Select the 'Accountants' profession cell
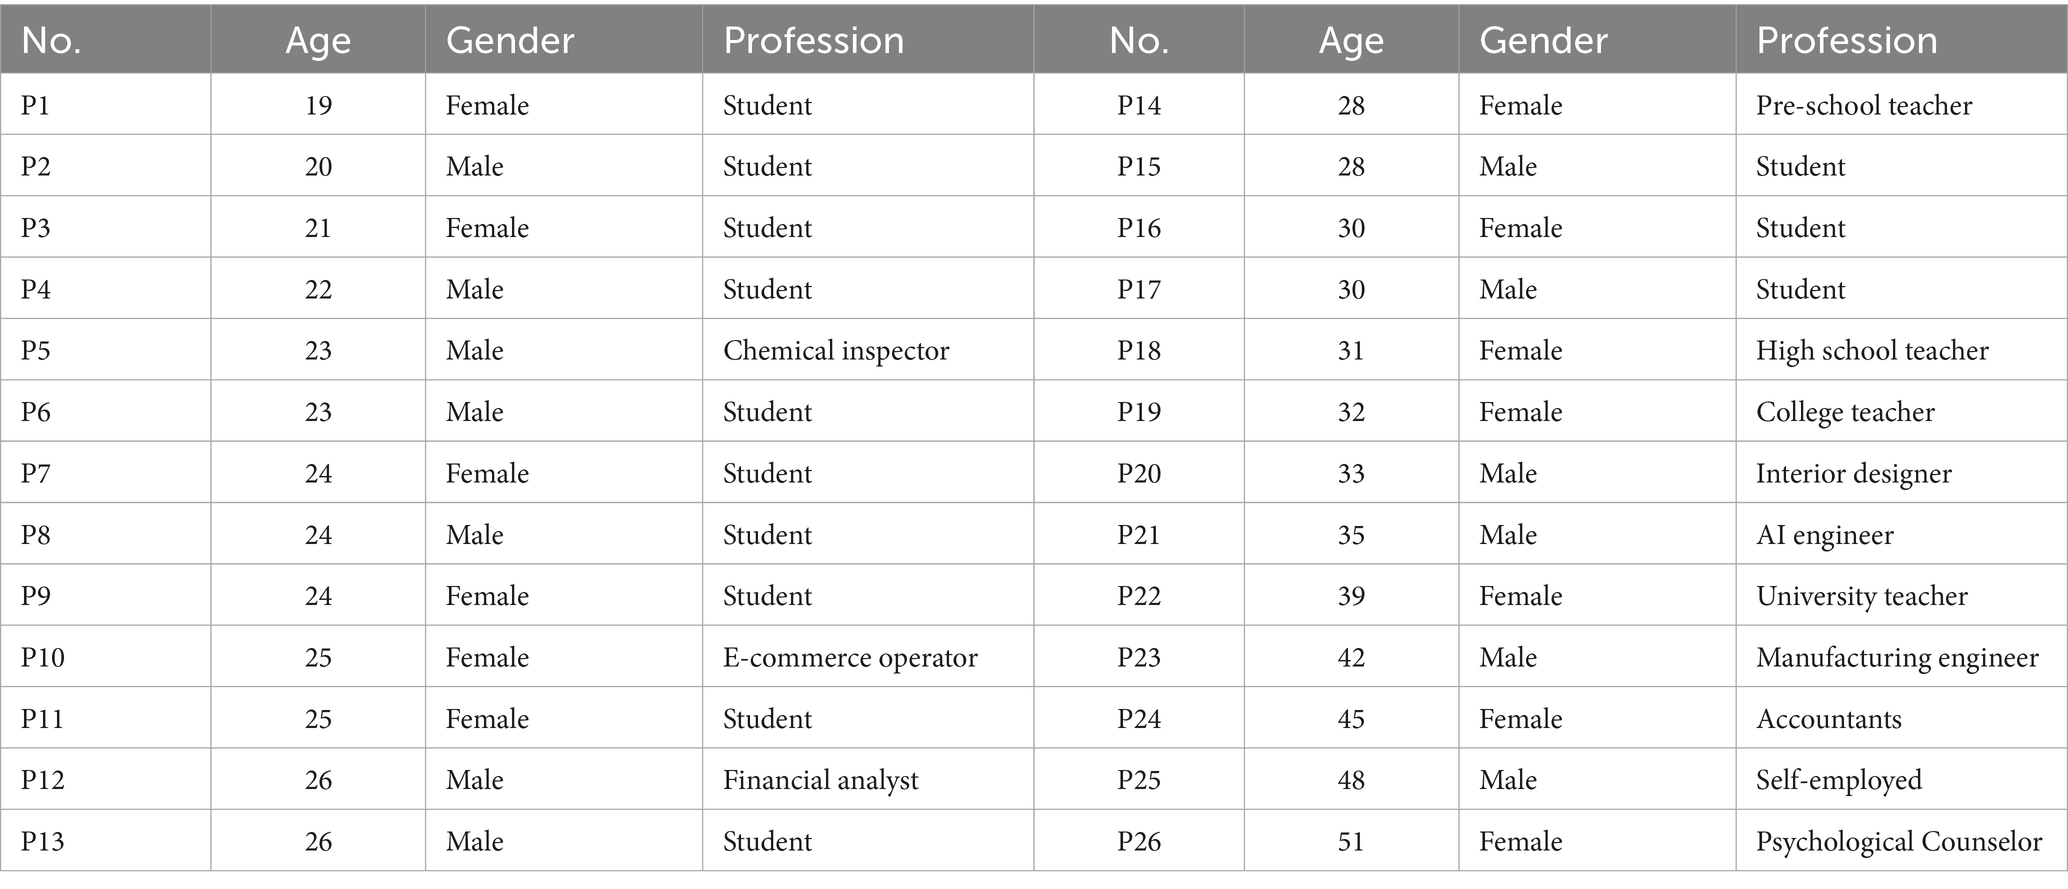Image resolution: width=2068 pixels, height=889 pixels. tap(1829, 719)
